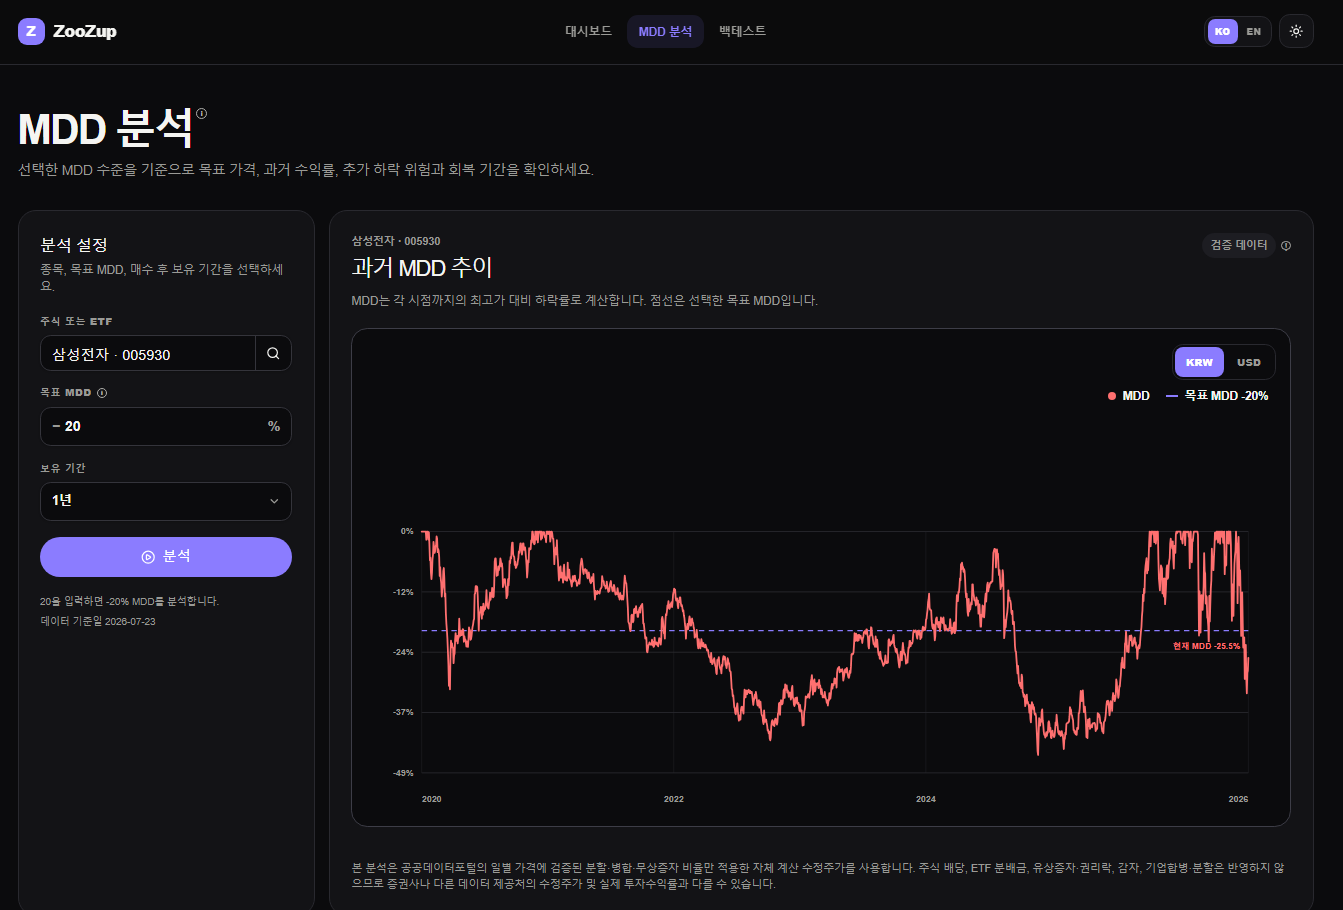Click the 목표 MDD -20% legend item
1343x910 pixels.
1217,396
